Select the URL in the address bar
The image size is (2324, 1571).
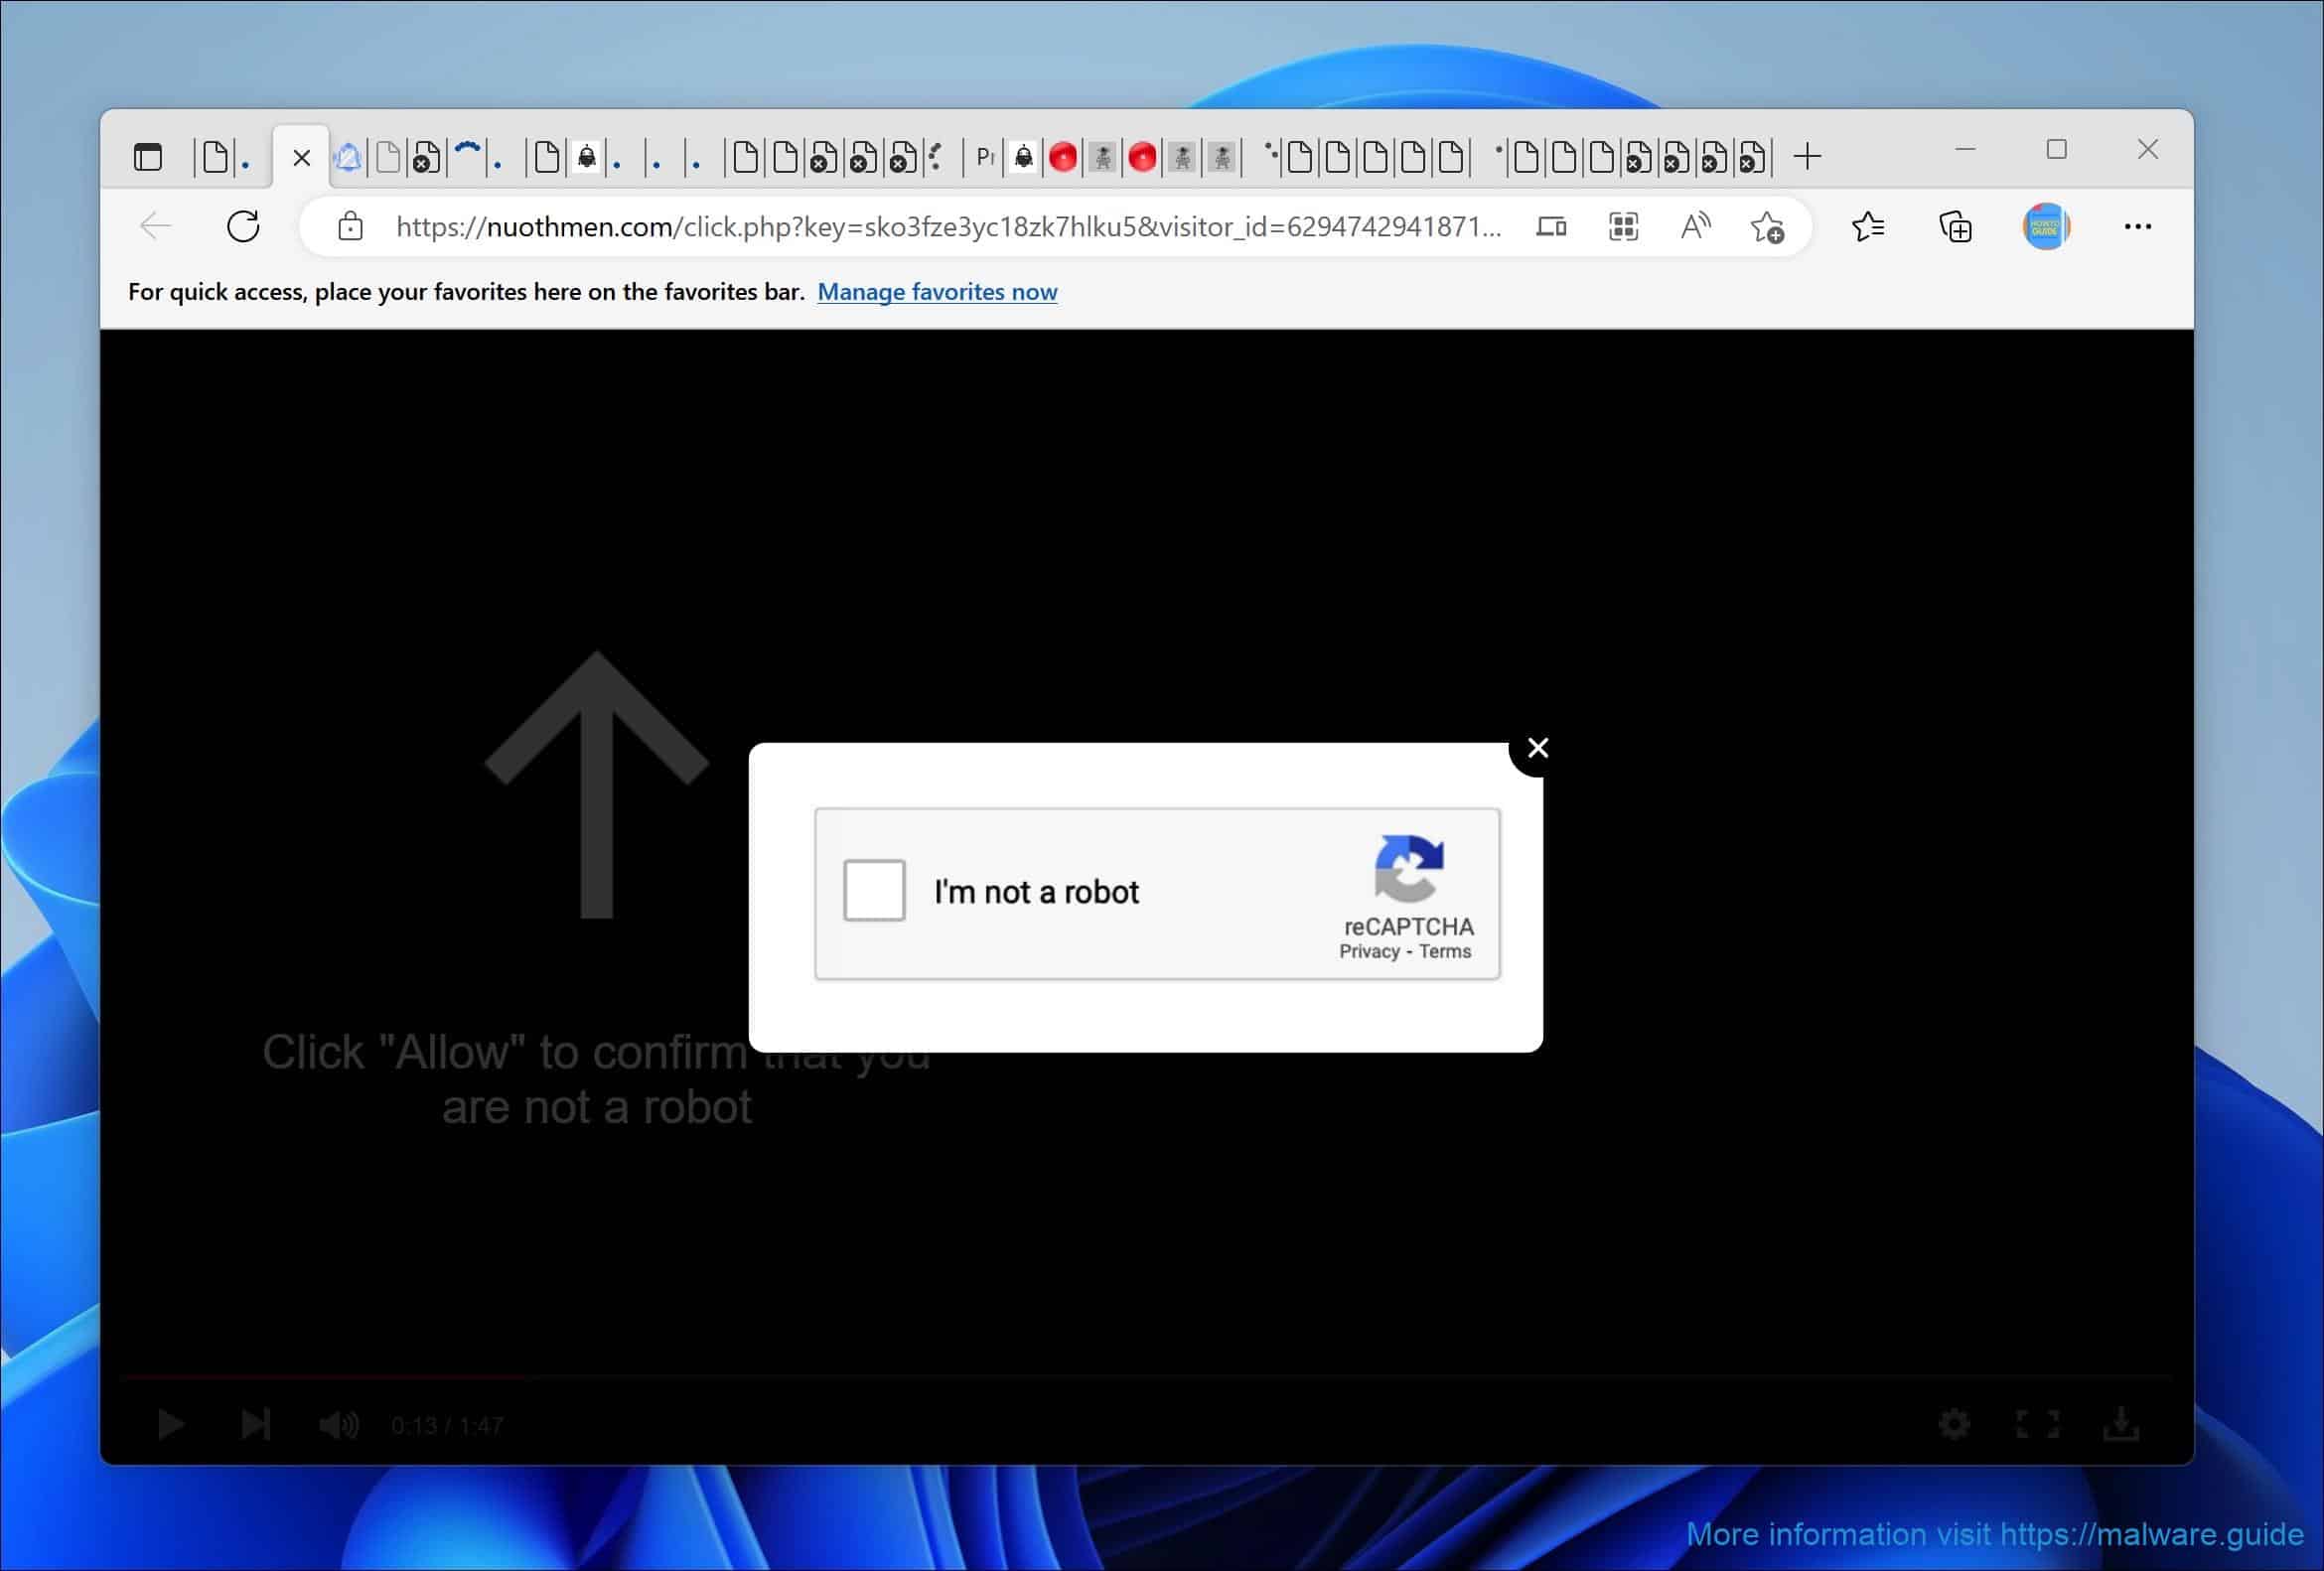[948, 227]
